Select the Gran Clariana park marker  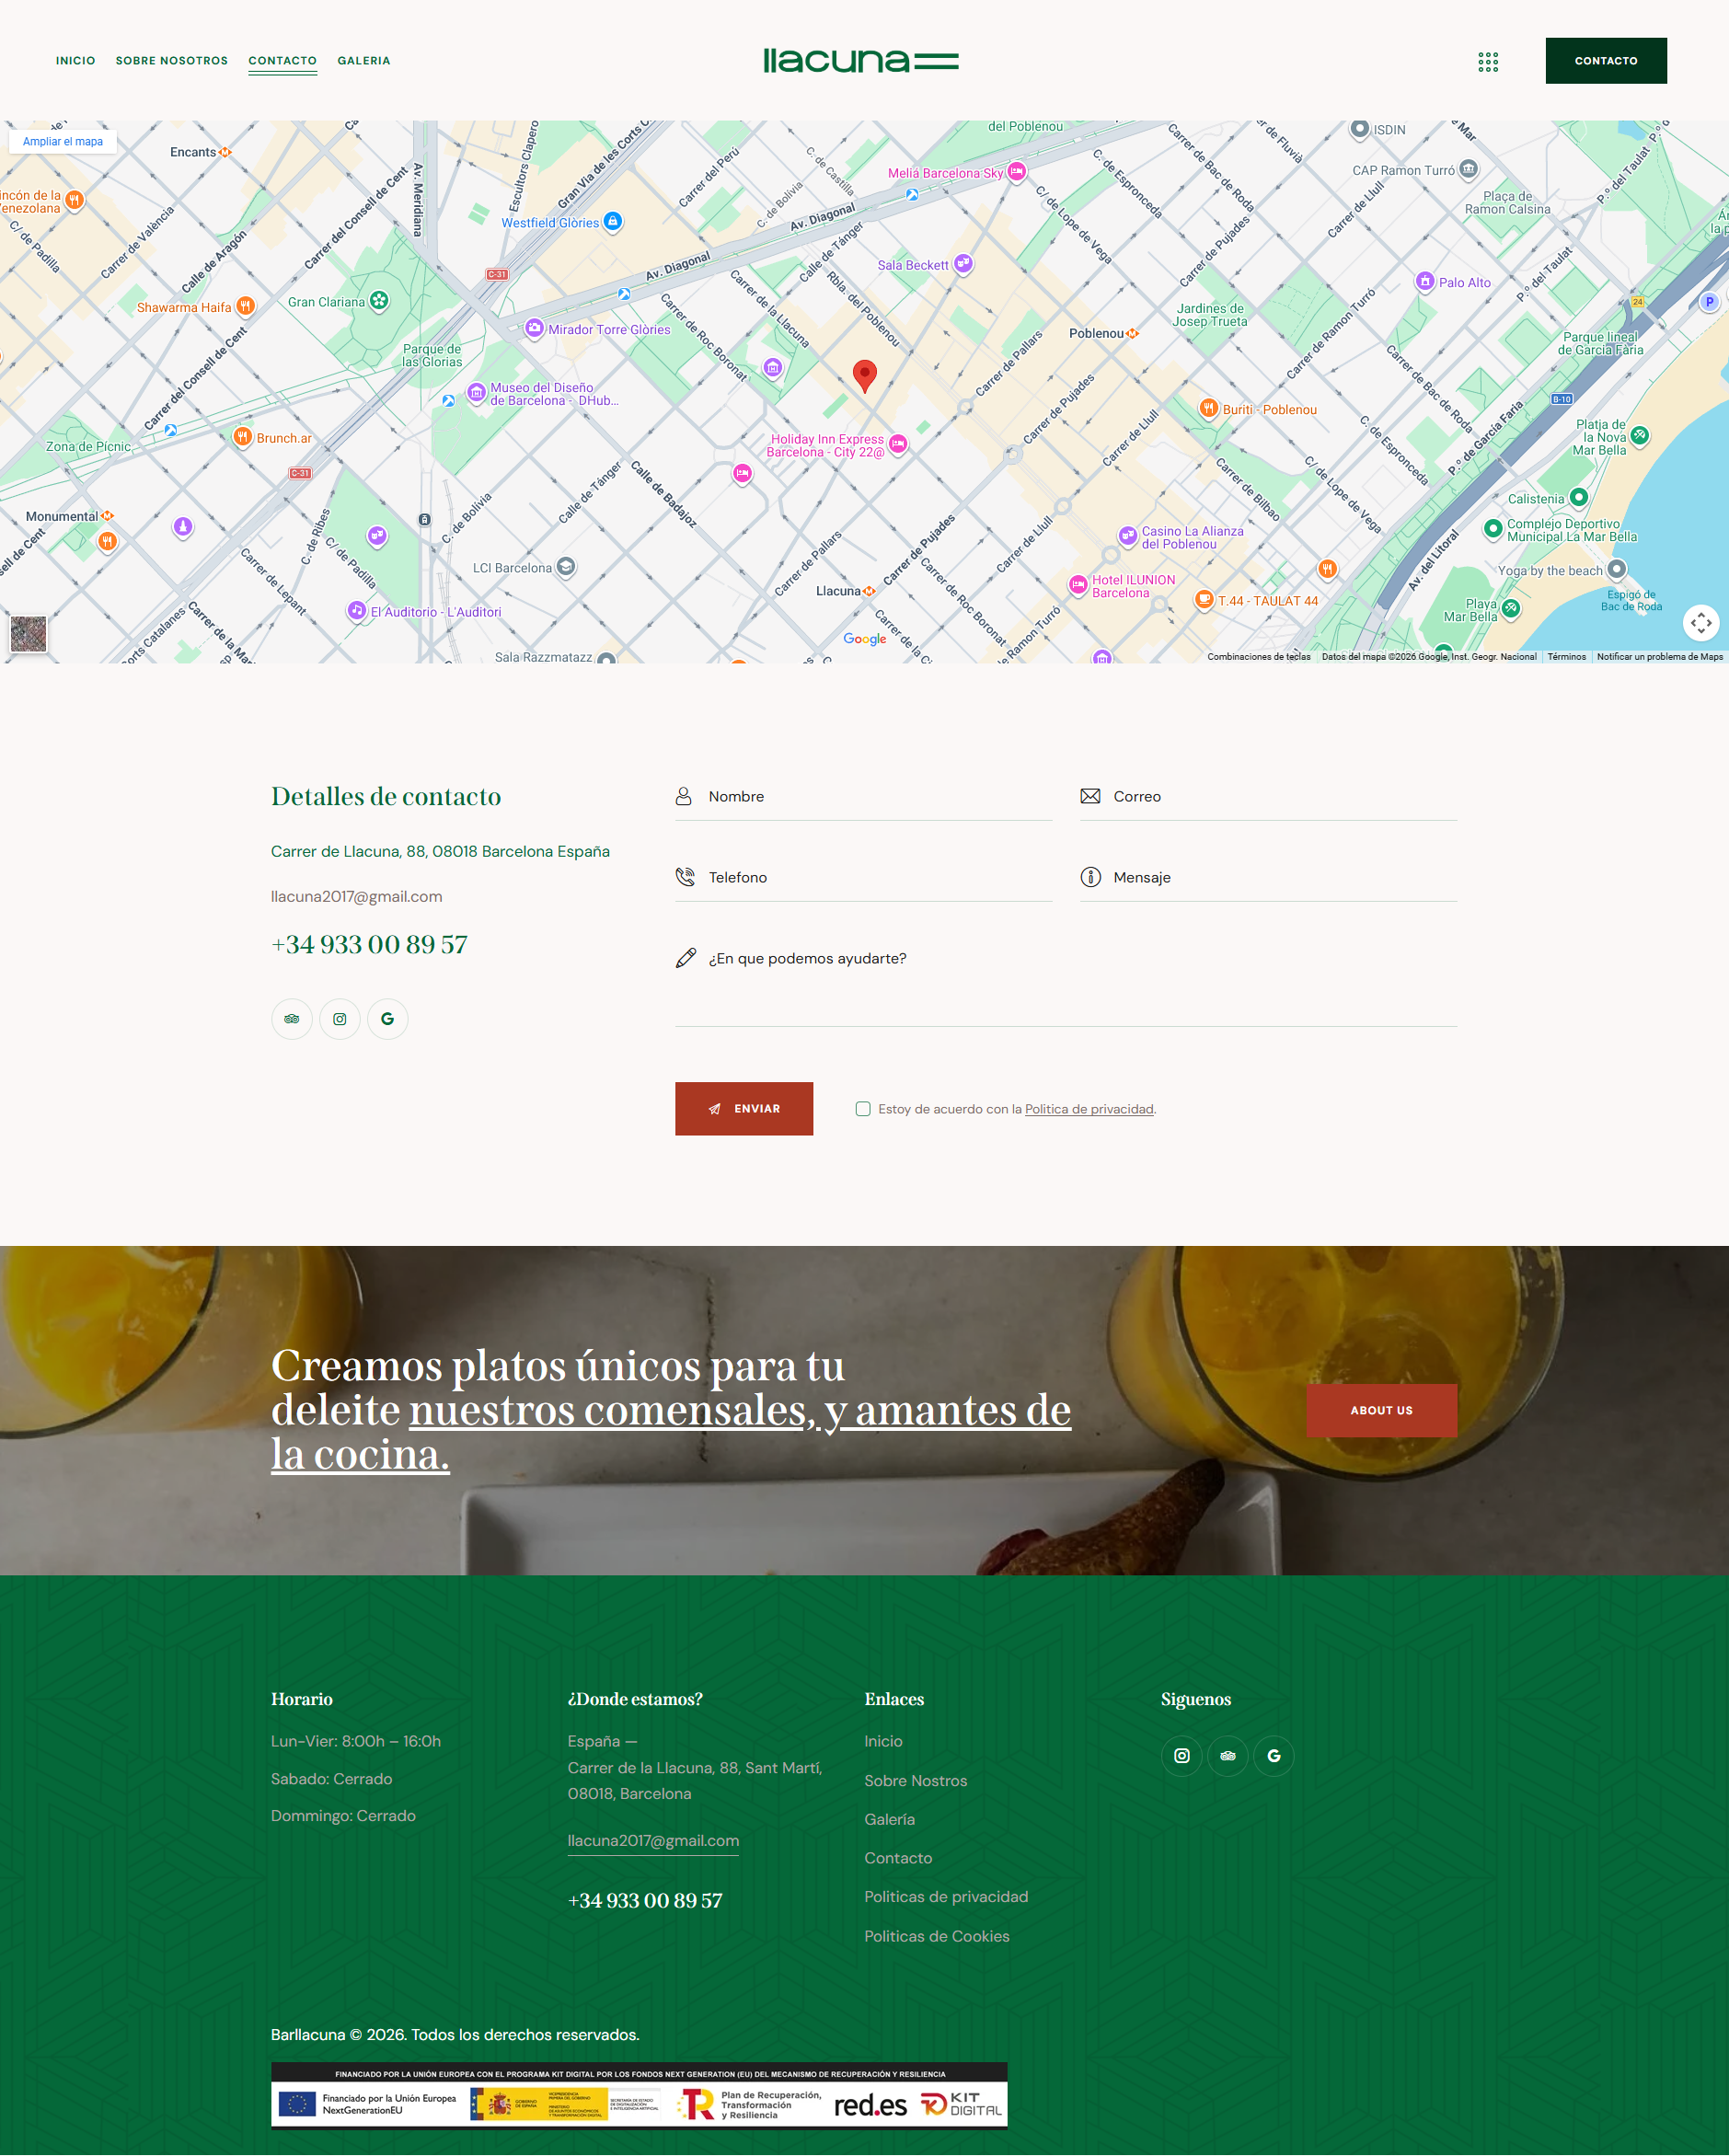tap(379, 300)
